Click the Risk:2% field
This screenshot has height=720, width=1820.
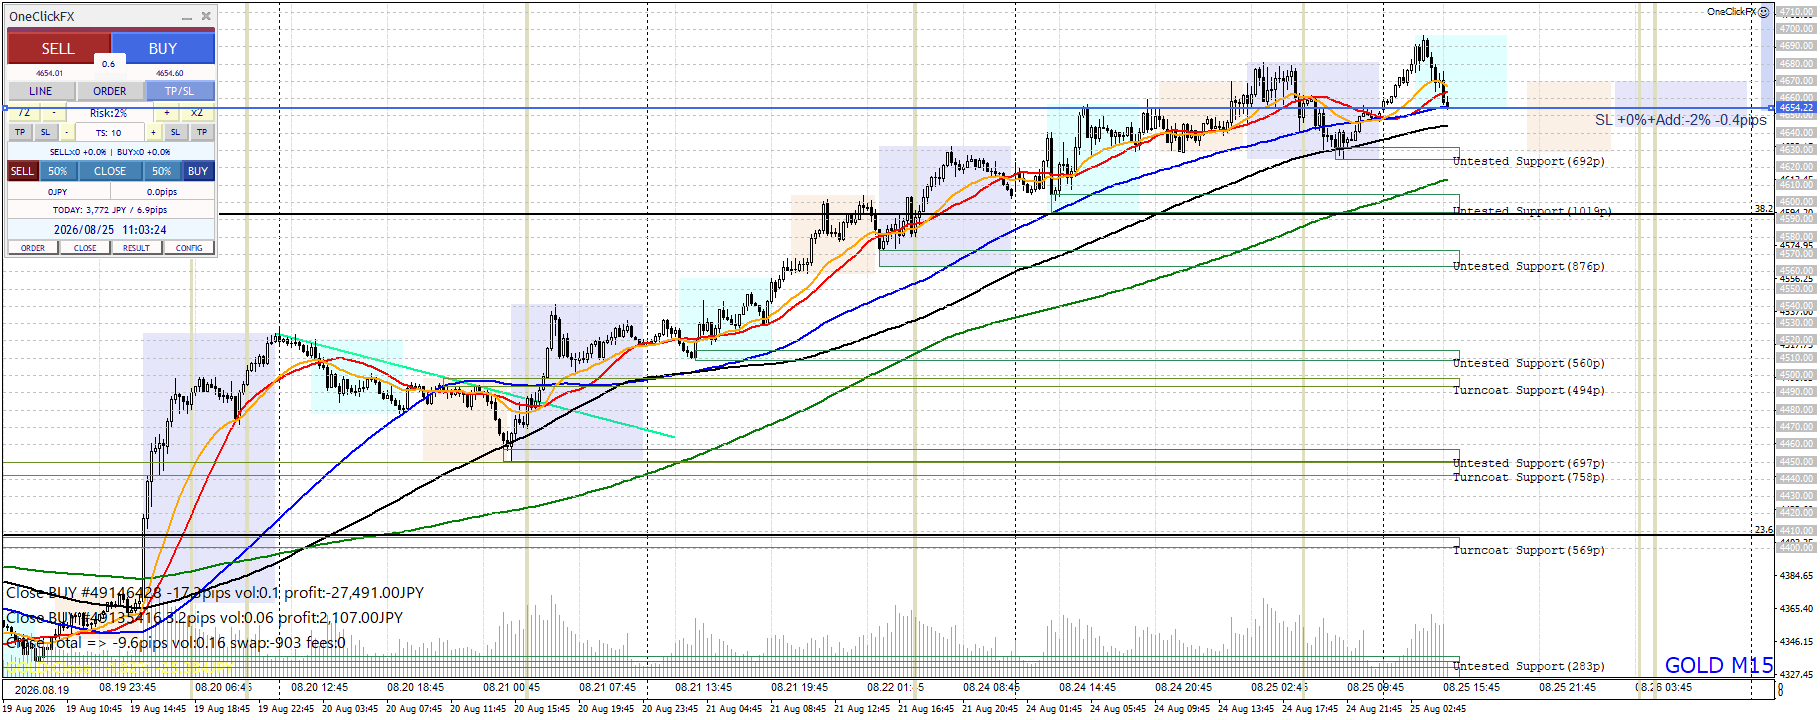tap(109, 113)
